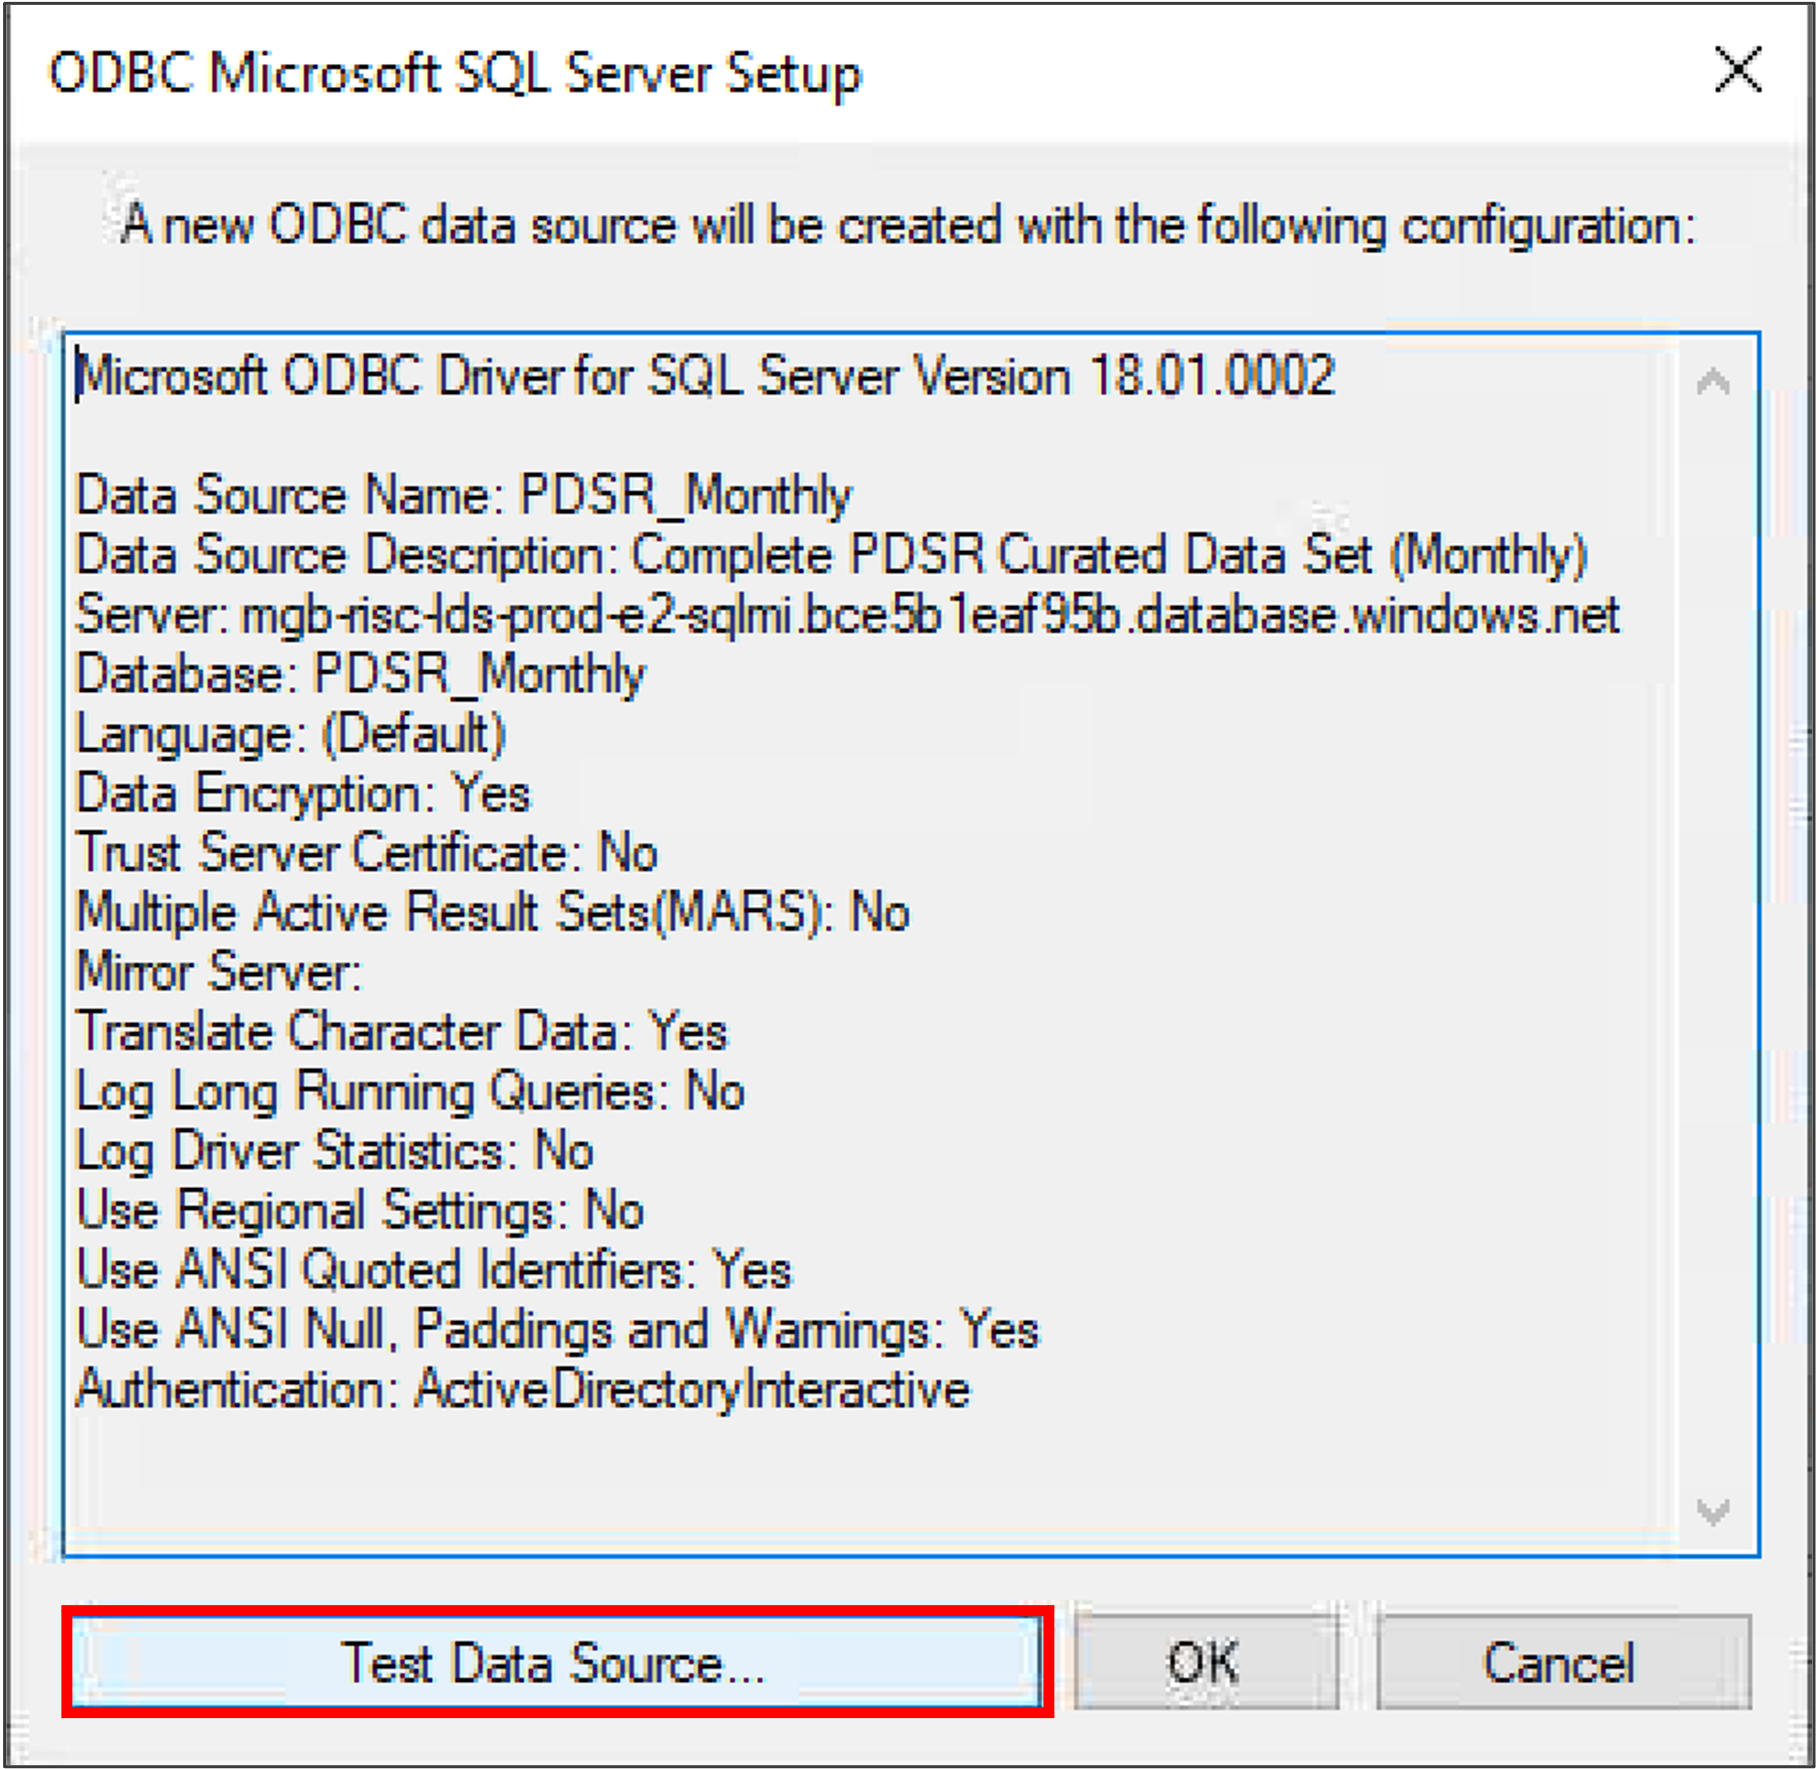
Task: Click the Multiple Active Result Sets(MARS) line
Action: click(493, 913)
